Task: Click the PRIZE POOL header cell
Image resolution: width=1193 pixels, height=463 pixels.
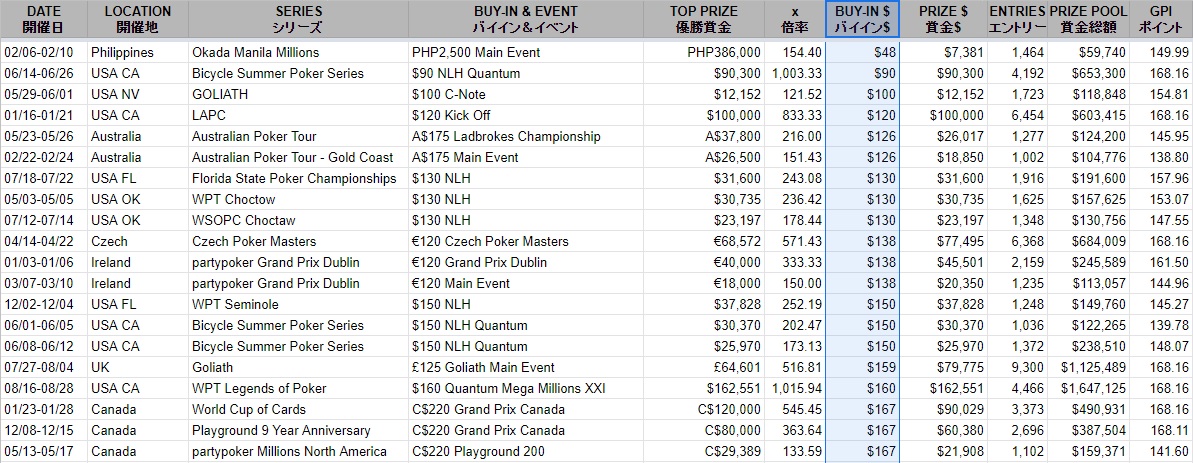Action: [1089, 19]
